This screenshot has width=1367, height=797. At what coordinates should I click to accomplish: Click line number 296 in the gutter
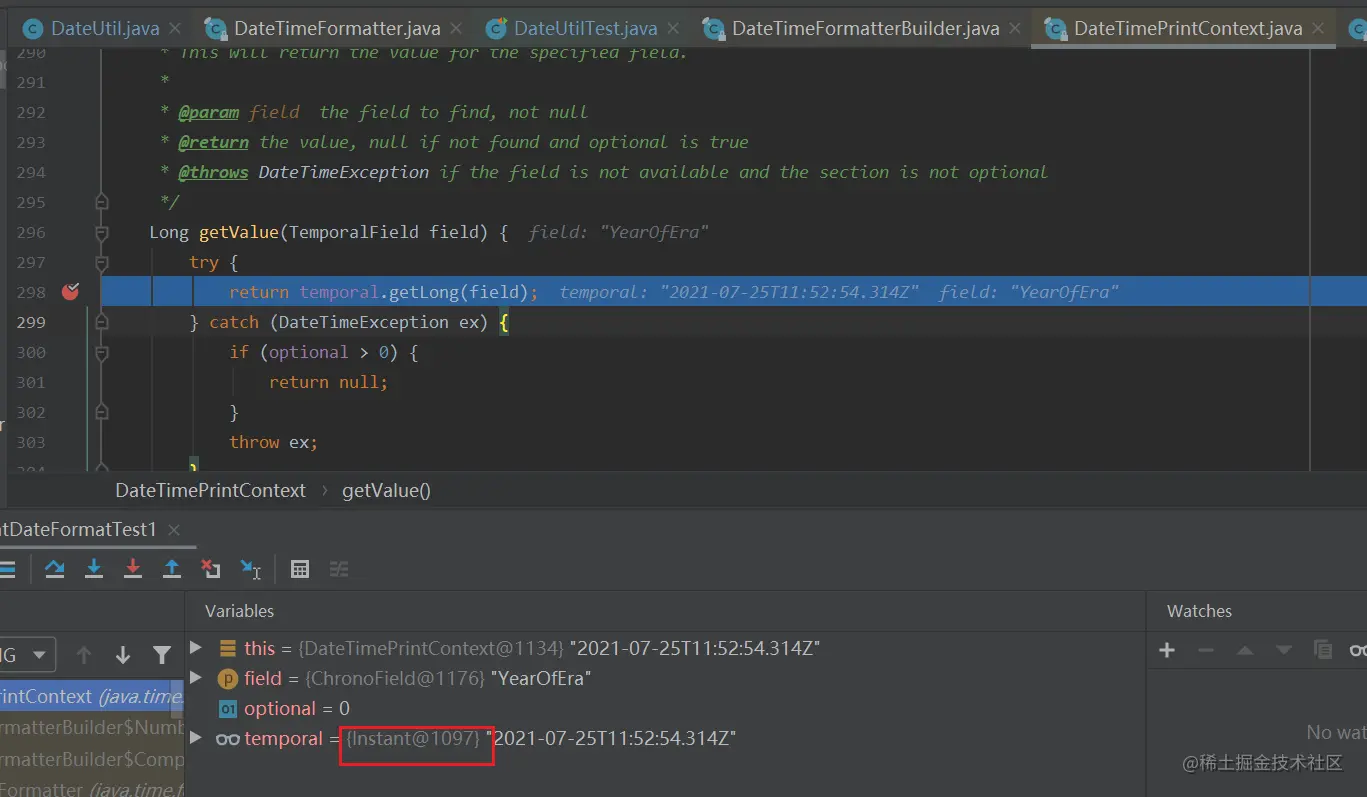[x=31, y=232]
